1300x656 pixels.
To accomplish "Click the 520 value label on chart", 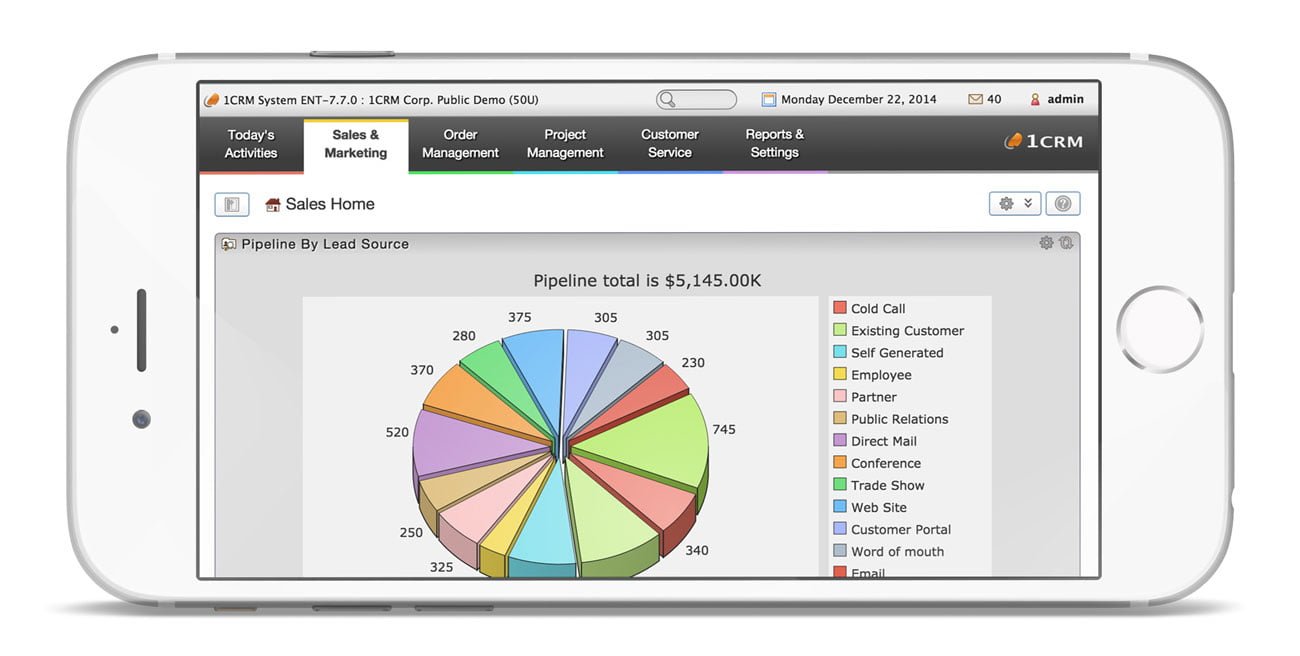I will point(397,432).
